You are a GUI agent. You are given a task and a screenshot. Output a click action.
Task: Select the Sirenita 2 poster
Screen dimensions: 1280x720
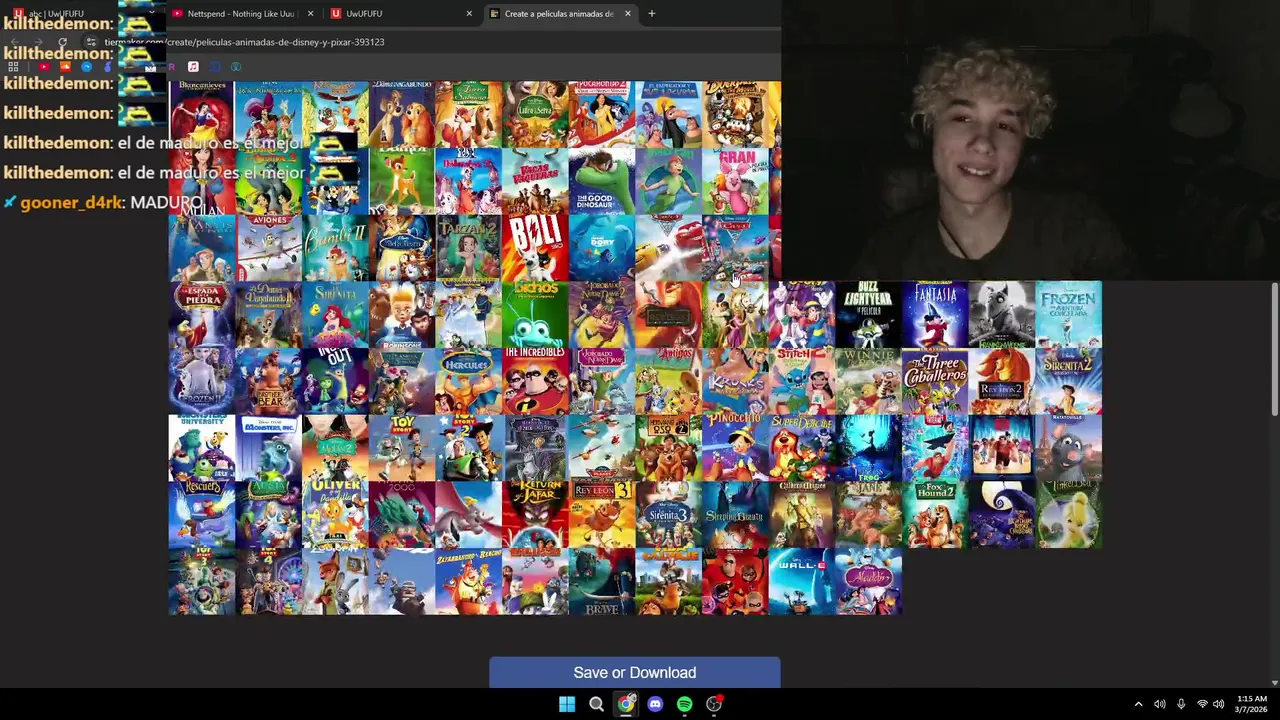[x=1069, y=382]
